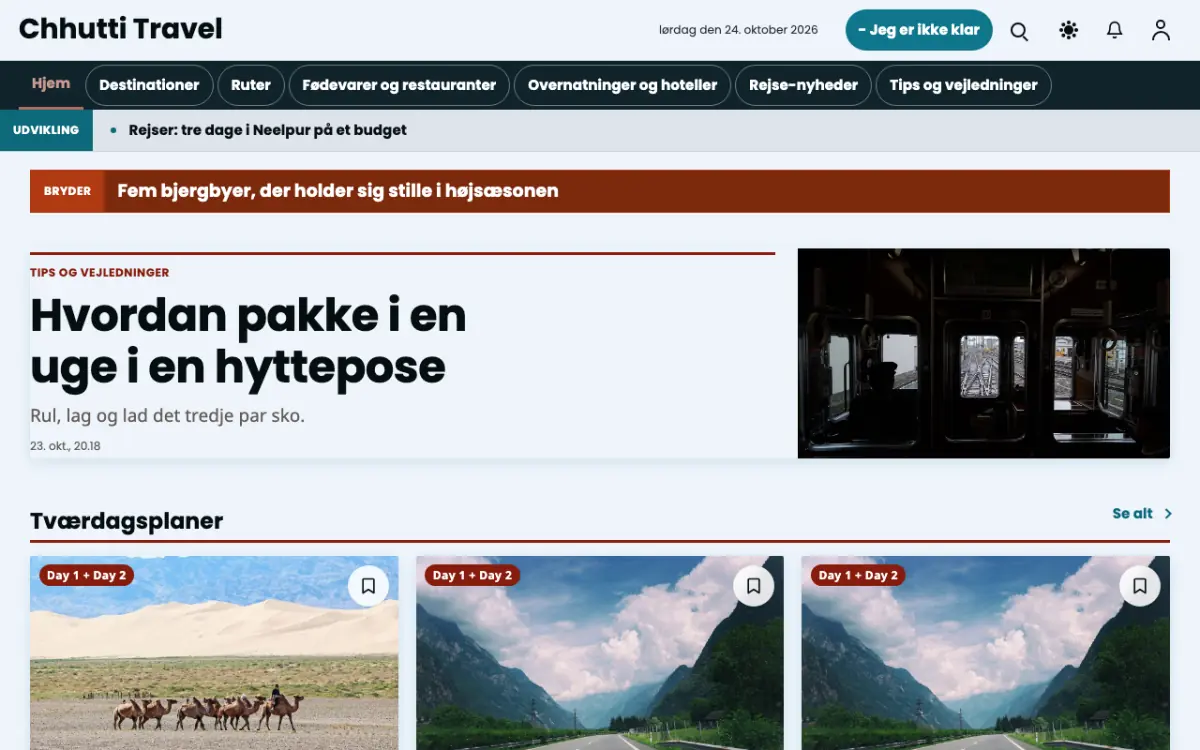Go to the Hjem tab
The height and width of the screenshot is (750, 1200).
tap(51, 84)
